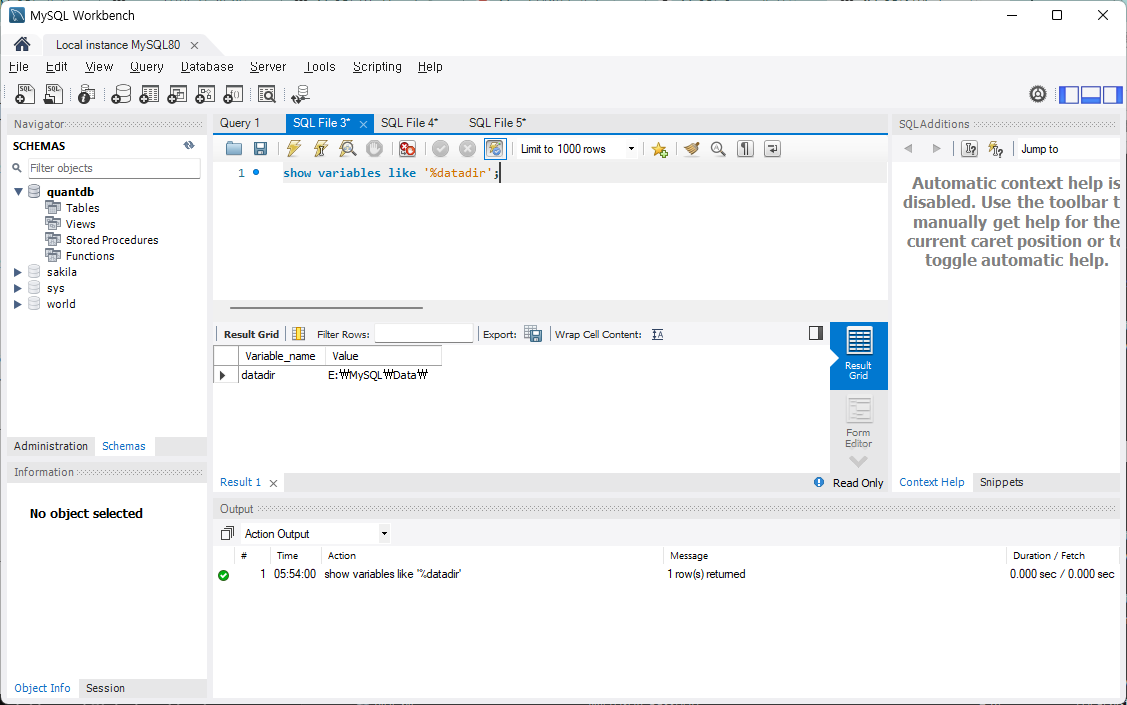Stop the running query with hand icon

374,149
